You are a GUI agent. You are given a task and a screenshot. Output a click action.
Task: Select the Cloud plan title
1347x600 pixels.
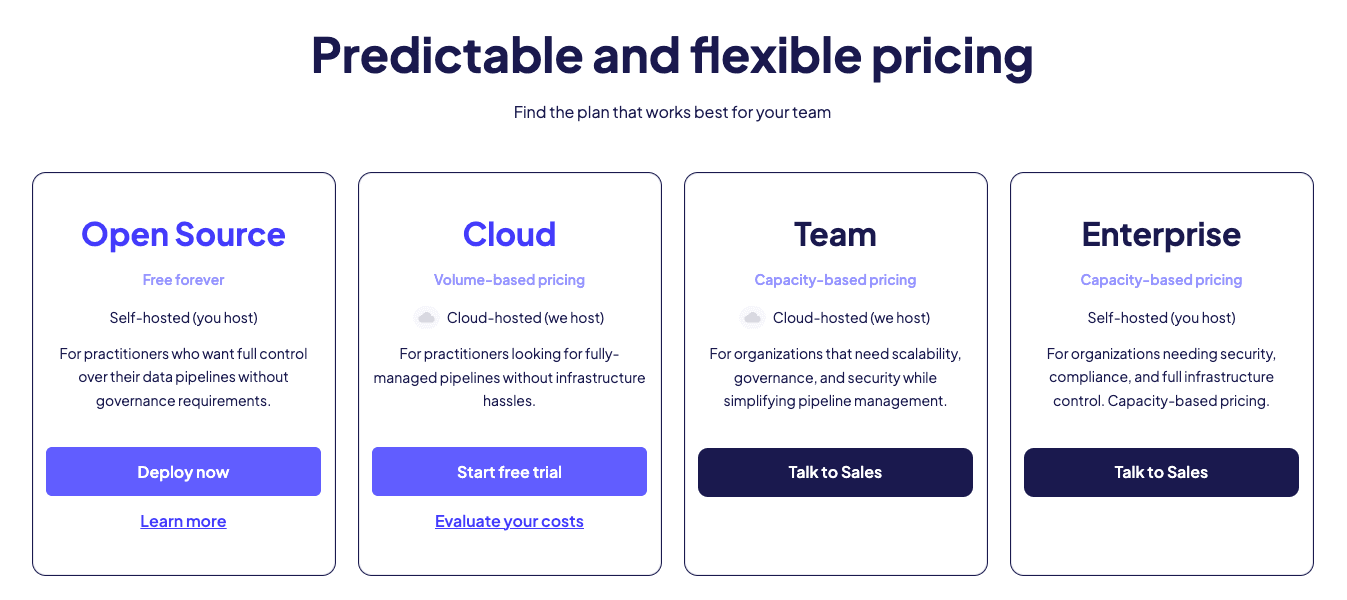coord(509,234)
